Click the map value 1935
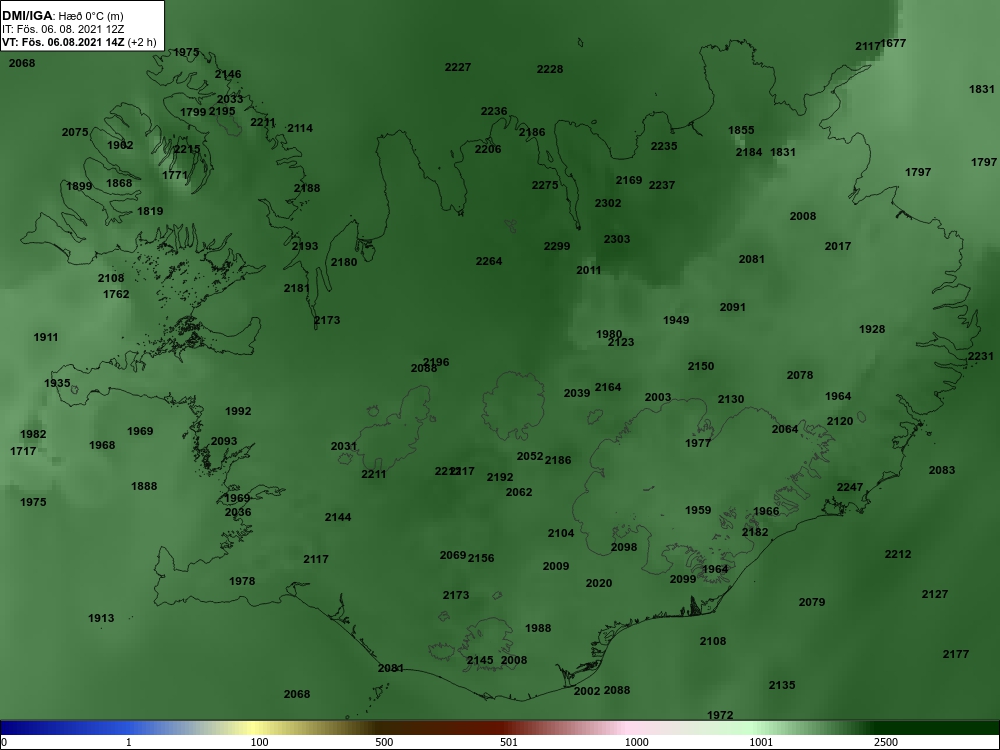This screenshot has width=1000, height=750. coord(57,383)
